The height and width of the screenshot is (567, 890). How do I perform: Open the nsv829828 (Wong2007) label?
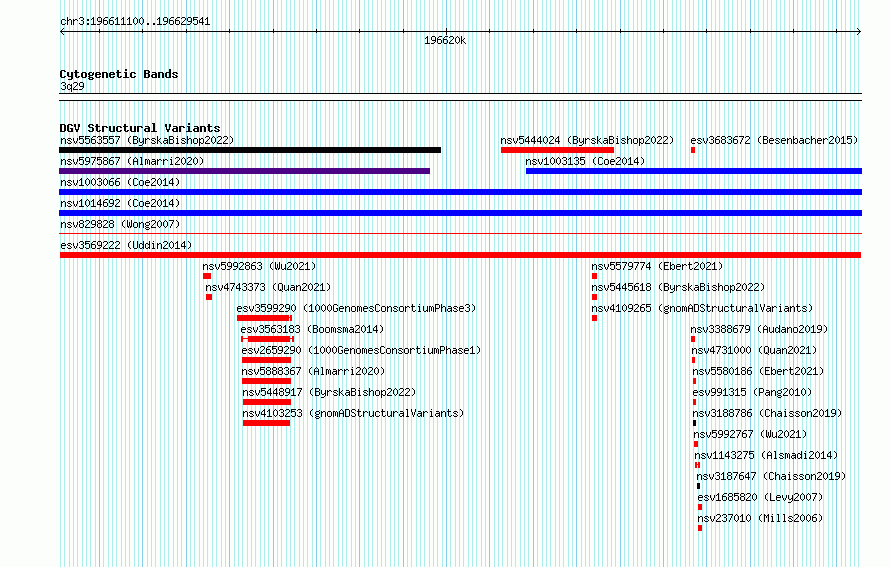(120, 224)
